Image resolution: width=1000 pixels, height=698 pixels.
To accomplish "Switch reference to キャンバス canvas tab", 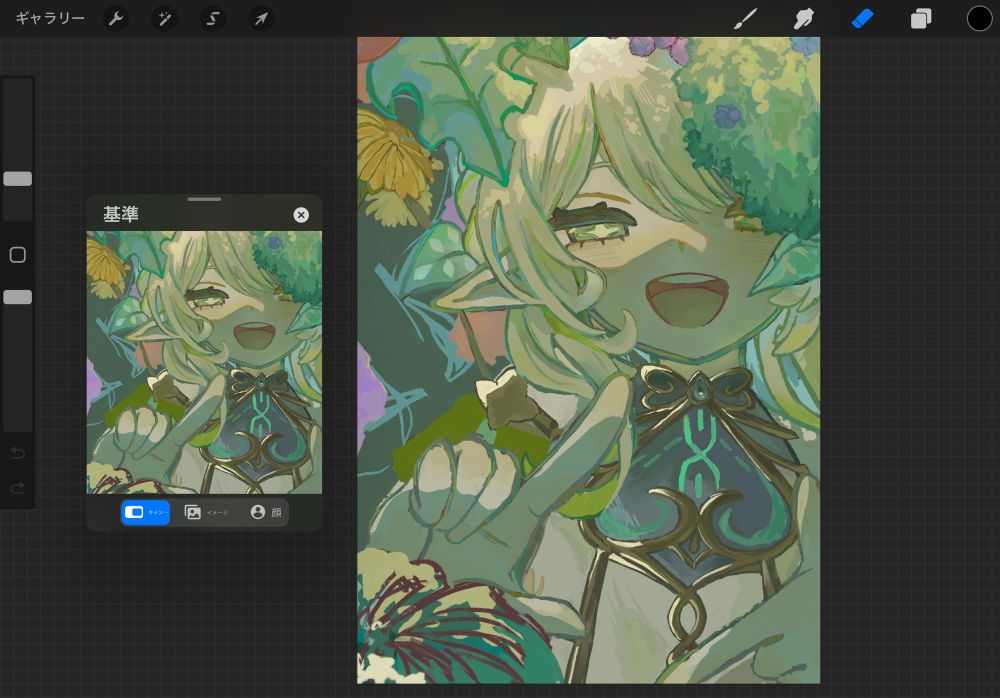I will coord(145,512).
